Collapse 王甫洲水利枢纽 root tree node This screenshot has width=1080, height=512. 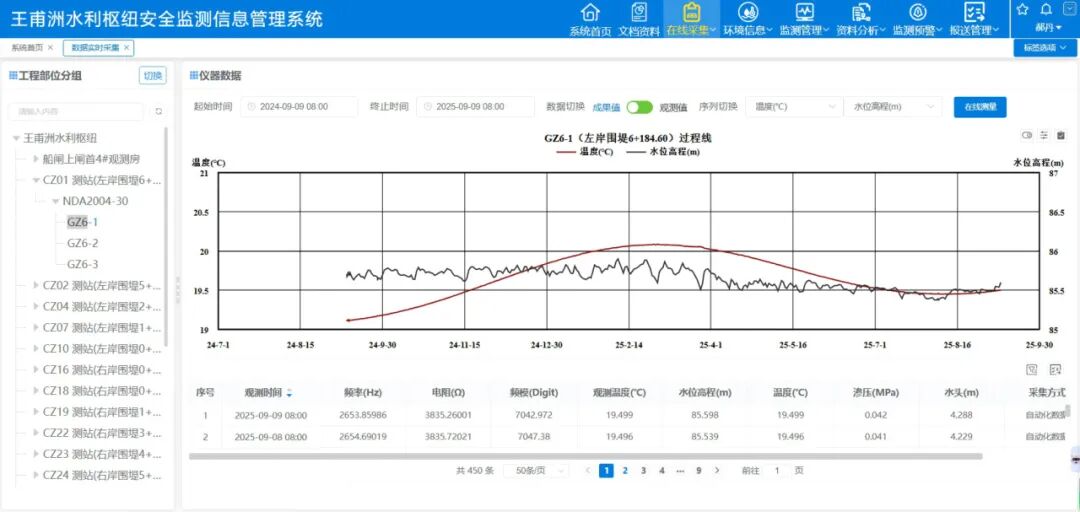[x=16, y=139]
